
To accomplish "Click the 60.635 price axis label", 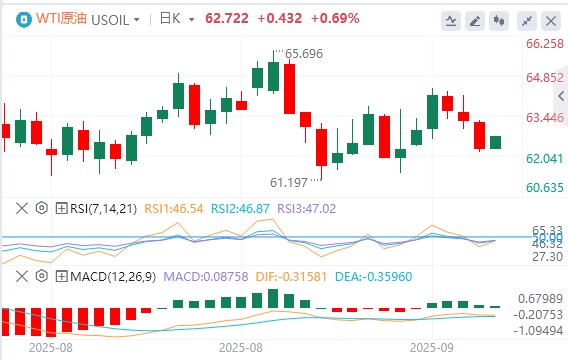I will coord(545,188).
